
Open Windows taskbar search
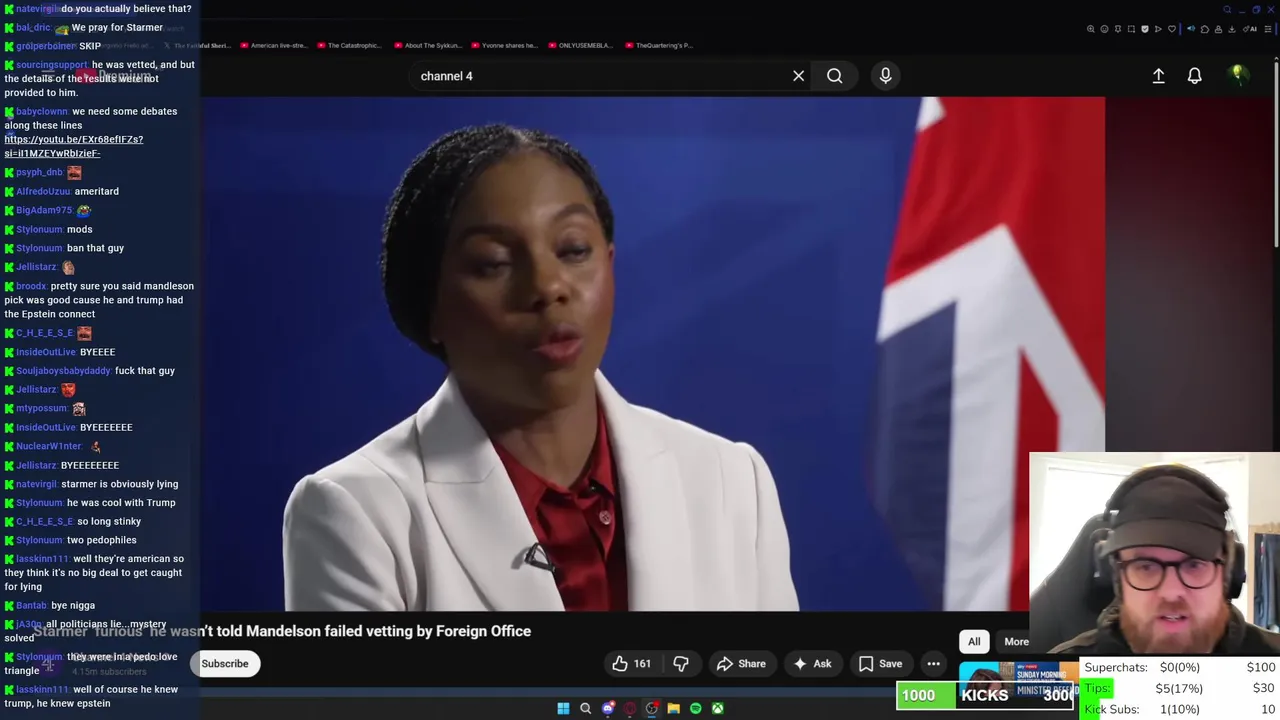(x=585, y=709)
